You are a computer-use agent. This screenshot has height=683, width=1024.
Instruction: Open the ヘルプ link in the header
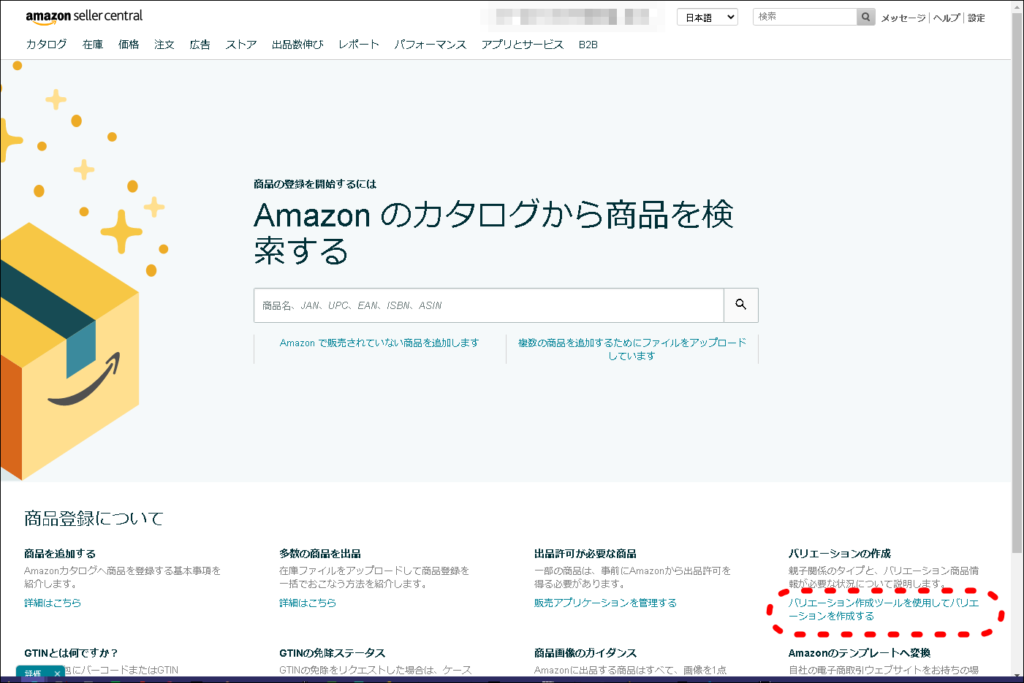pos(946,18)
